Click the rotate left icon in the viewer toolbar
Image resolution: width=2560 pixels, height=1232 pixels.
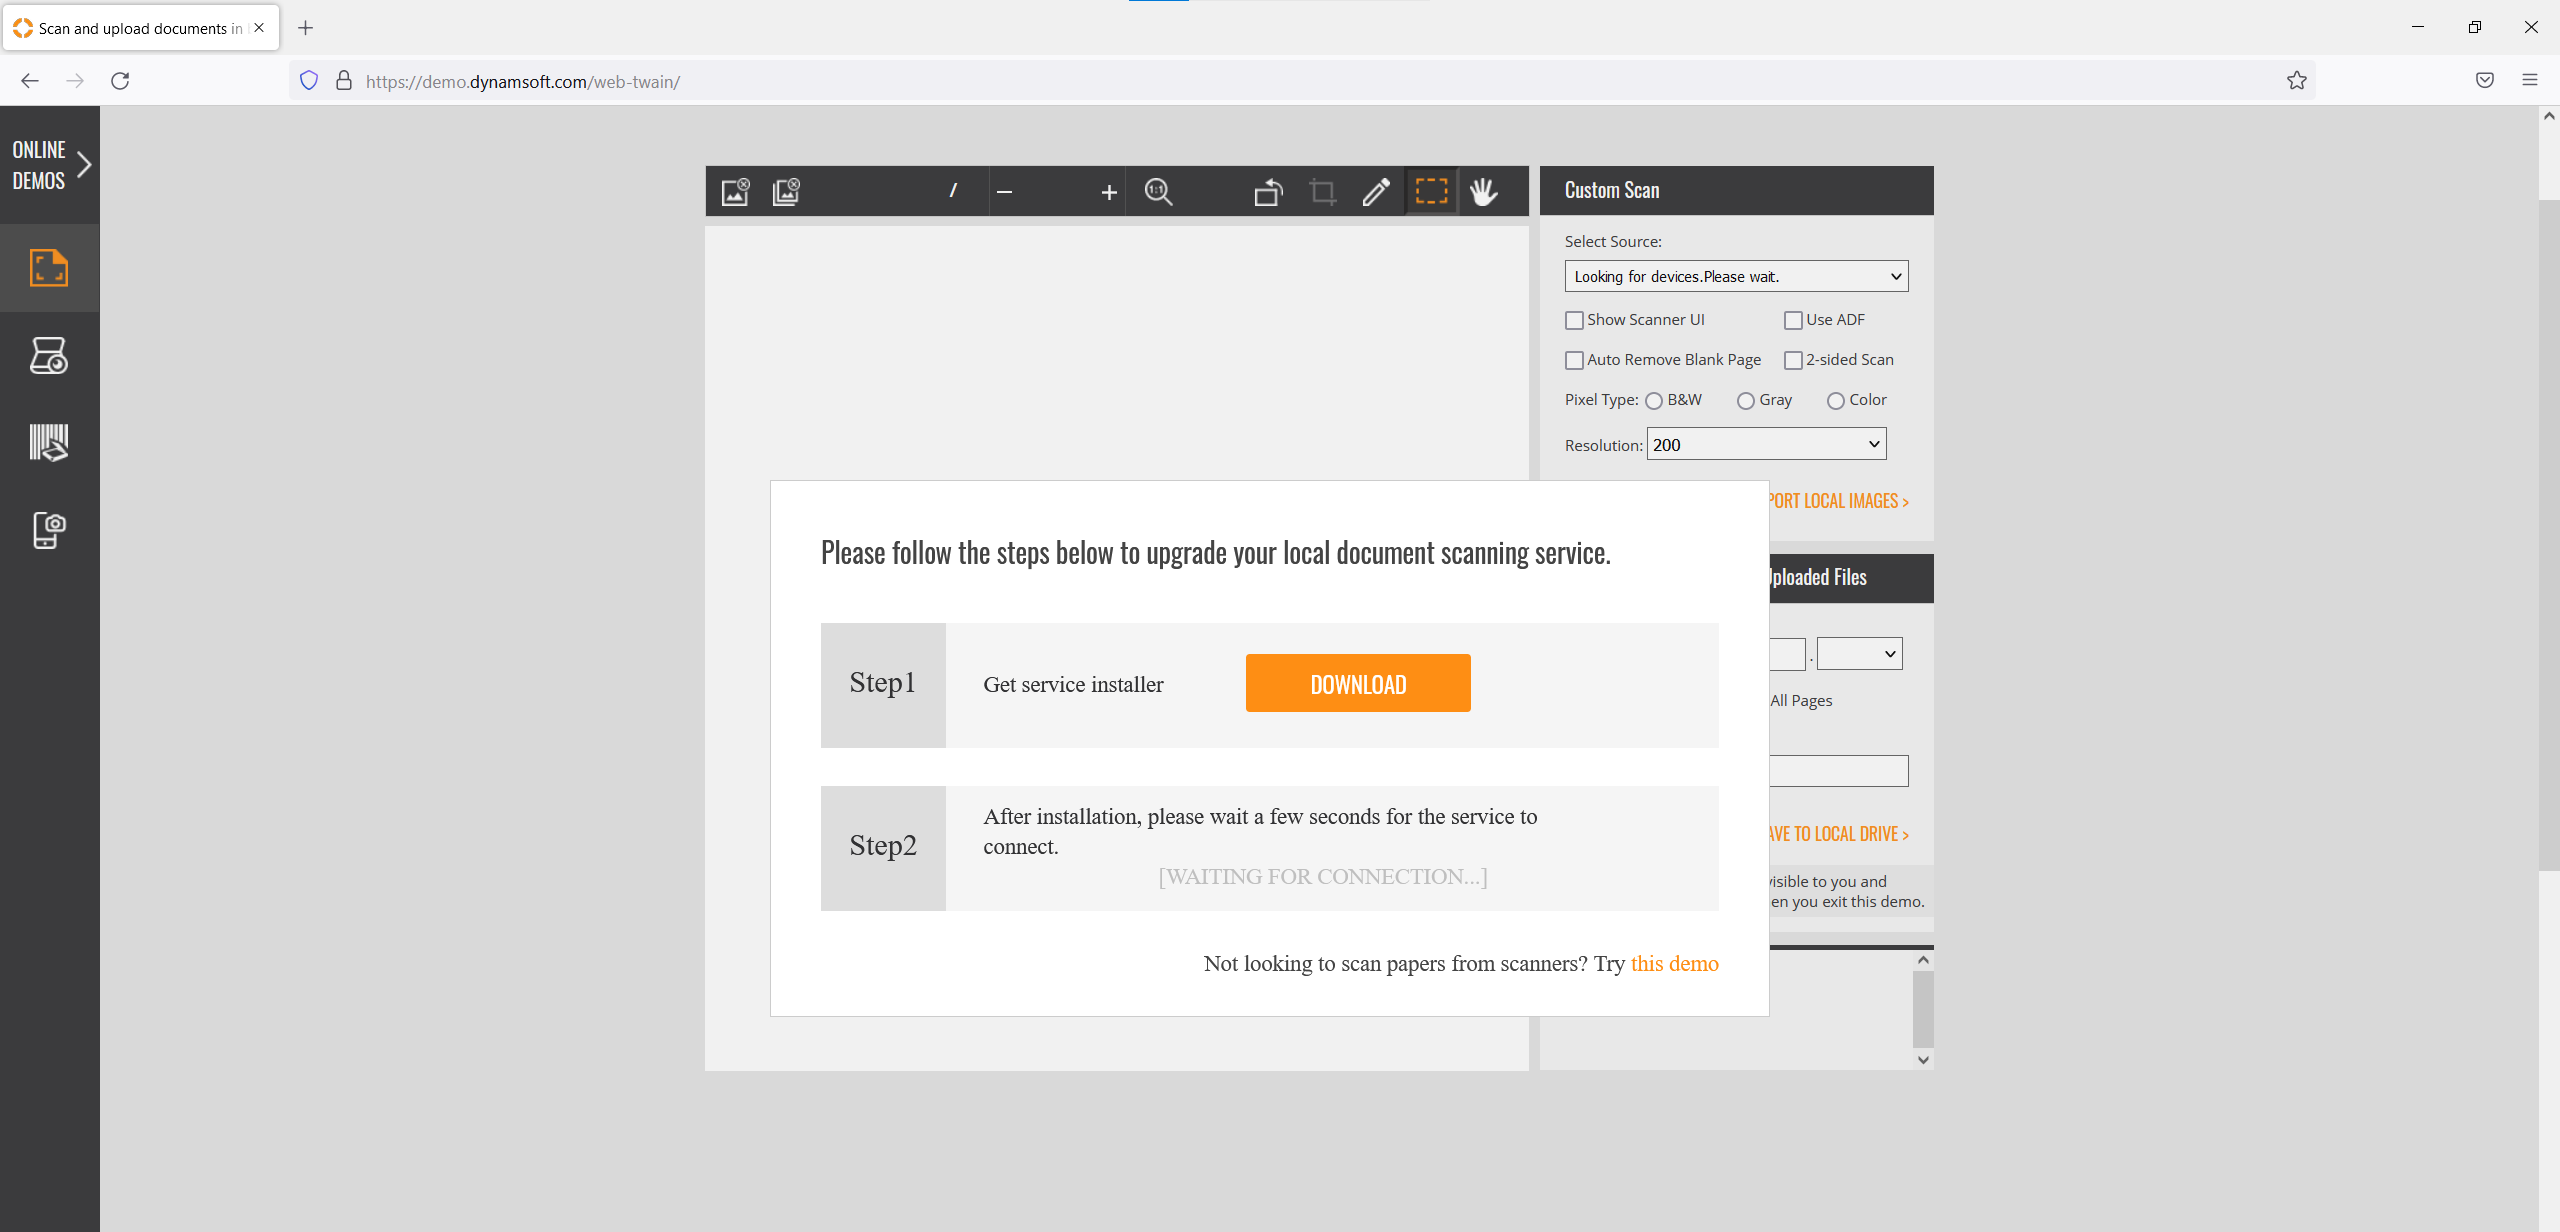[1268, 191]
